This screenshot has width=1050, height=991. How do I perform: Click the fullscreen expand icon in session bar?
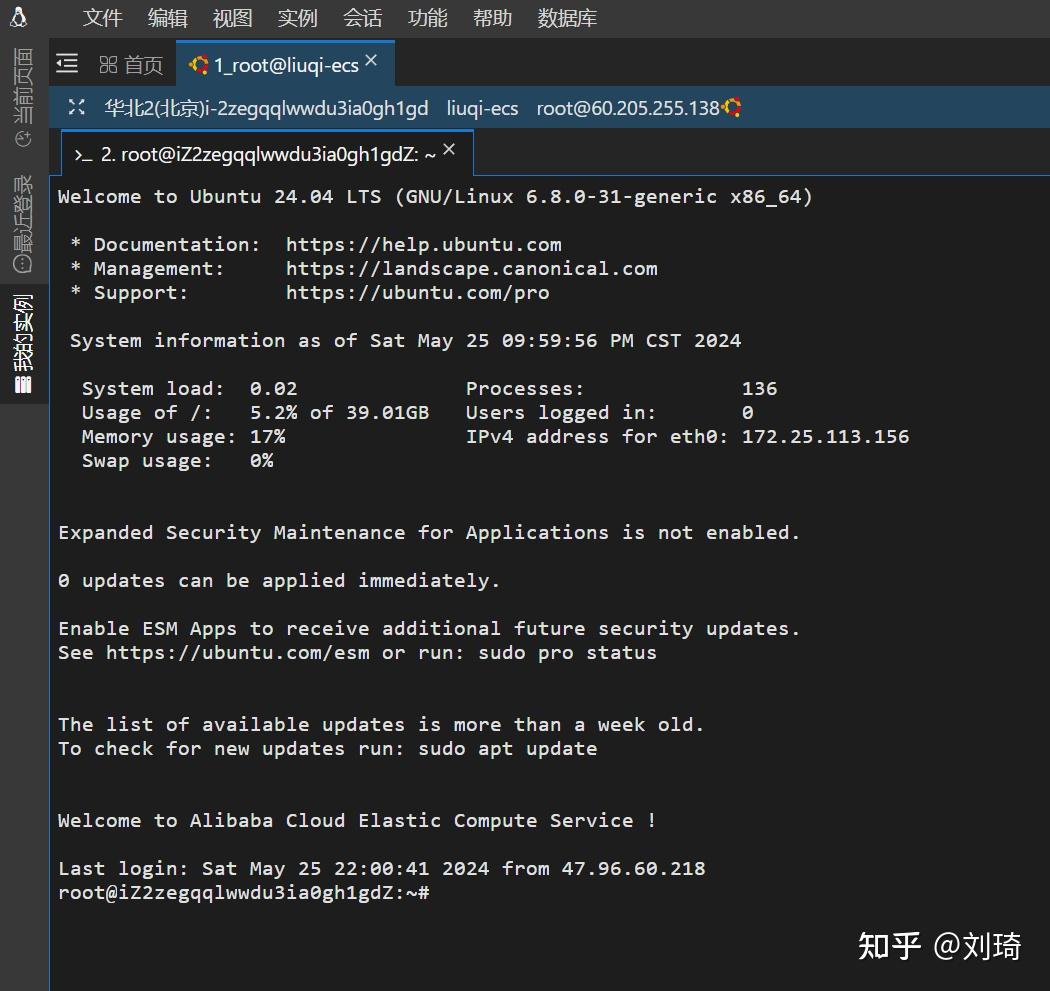click(76, 107)
